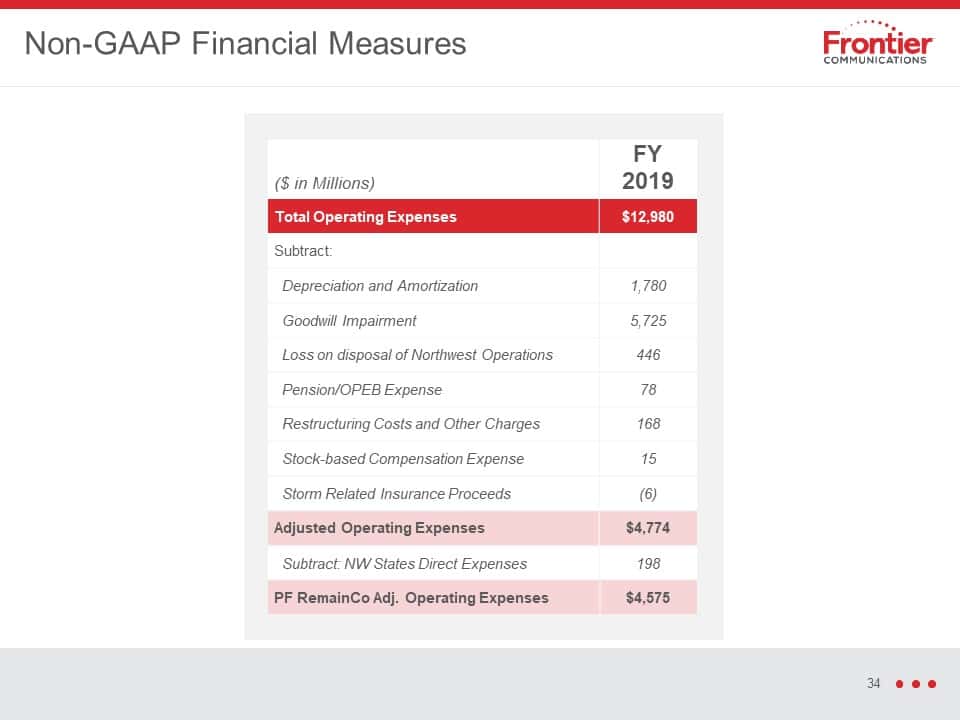Select the Depreciation and Amortization row
The height and width of the screenshot is (720, 960).
point(482,286)
